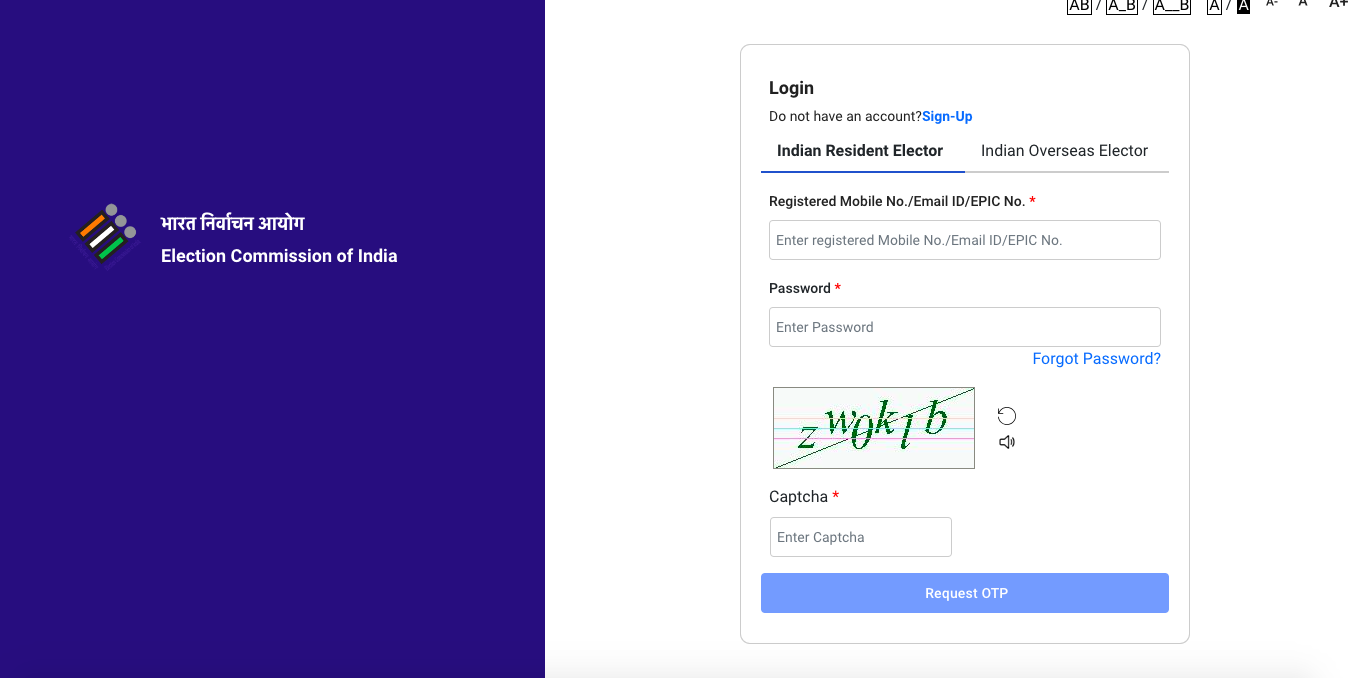The height and width of the screenshot is (678, 1350).
Task: Reset font size to default A
Action: pyautogui.click(x=1303, y=4)
